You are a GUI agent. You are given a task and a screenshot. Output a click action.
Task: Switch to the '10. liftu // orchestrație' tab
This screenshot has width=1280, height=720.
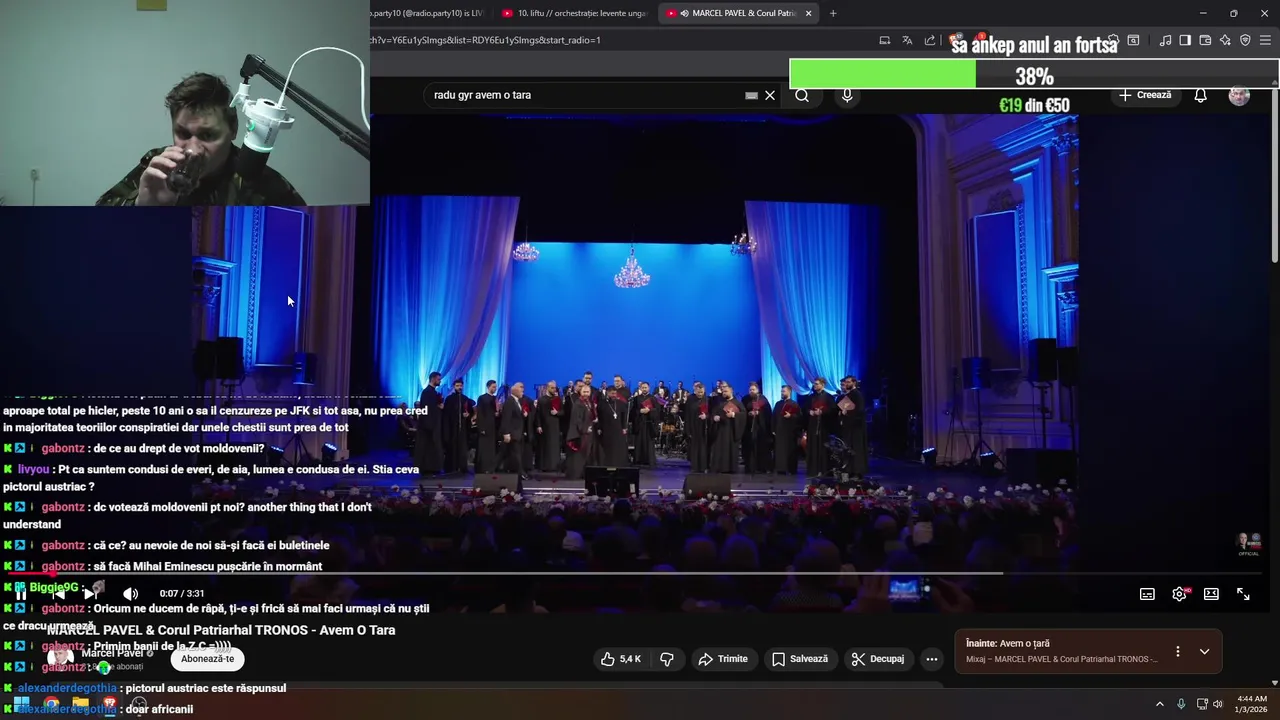[x=575, y=13]
